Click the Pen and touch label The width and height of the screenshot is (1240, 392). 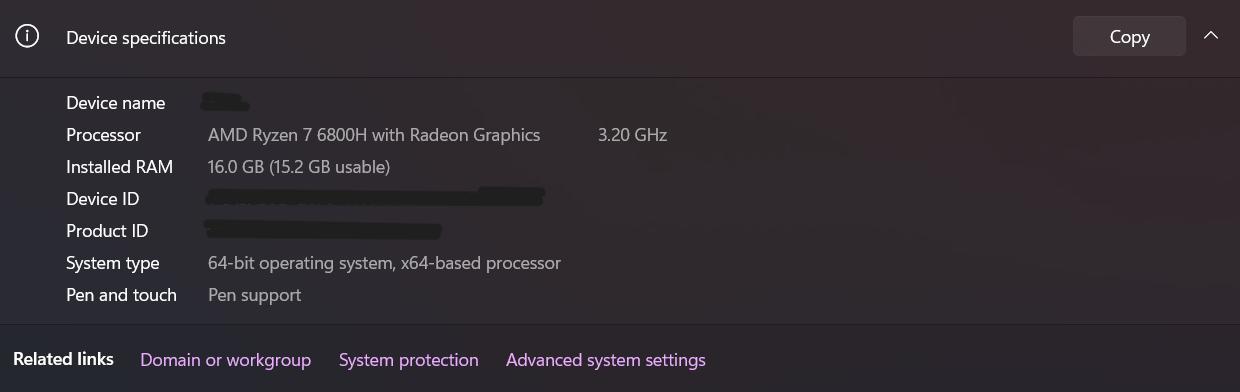pyautogui.click(x=121, y=295)
